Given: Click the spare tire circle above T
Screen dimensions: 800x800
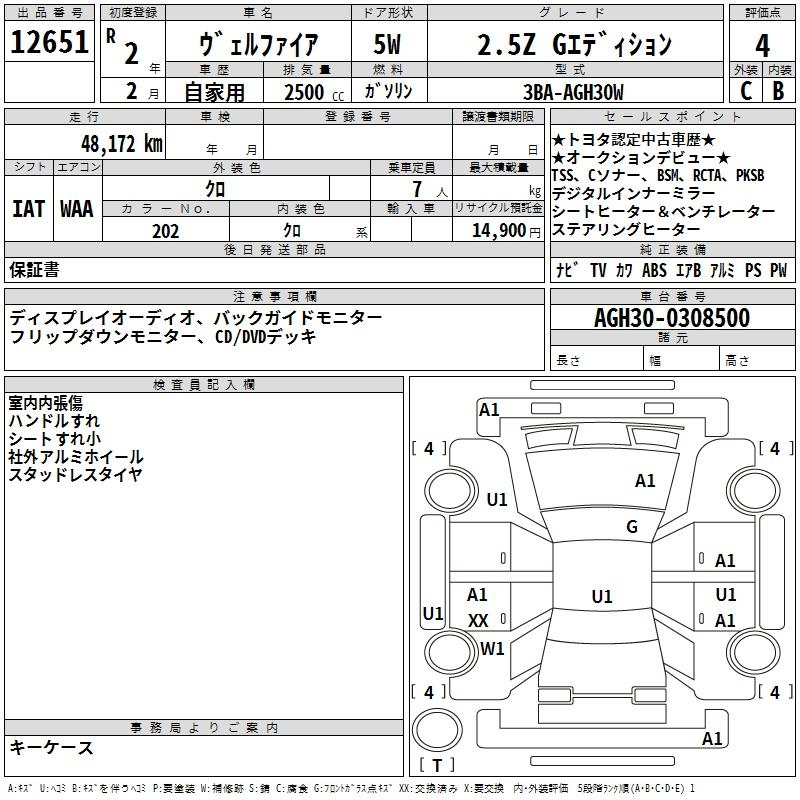Looking at the screenshot, I should (x=437, y=730).
